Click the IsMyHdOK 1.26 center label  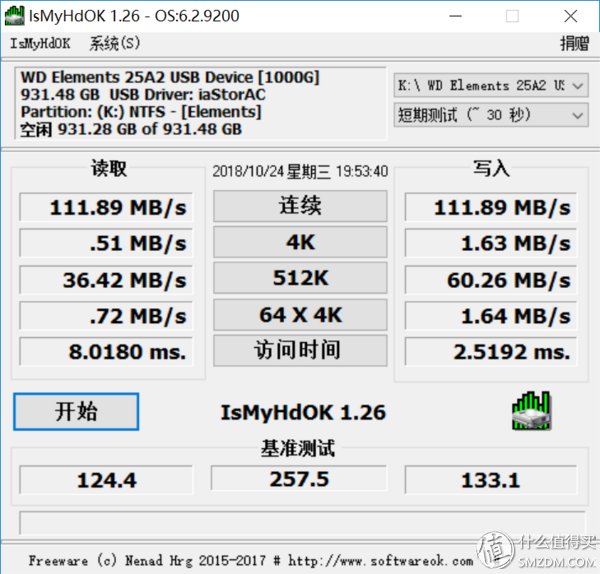[x=303, y=412]
